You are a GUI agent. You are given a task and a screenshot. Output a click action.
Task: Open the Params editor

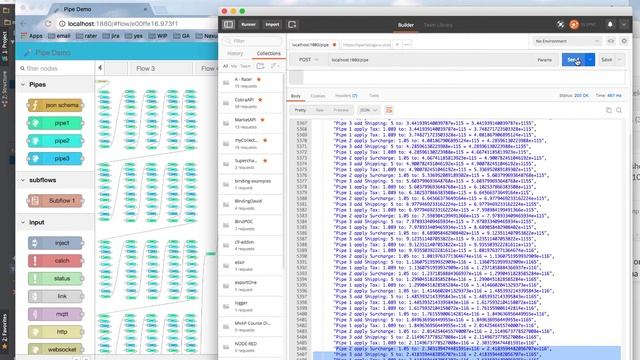[x=544, y=60]
